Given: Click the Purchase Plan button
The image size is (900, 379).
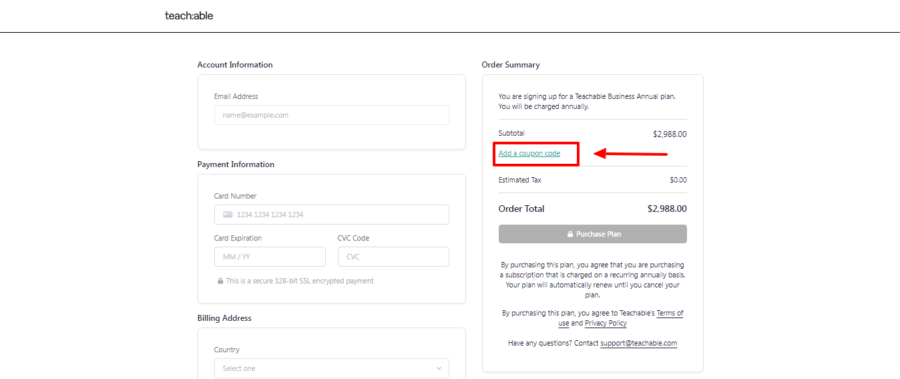Looking at the screenshot, I should [x=592, y=234].
